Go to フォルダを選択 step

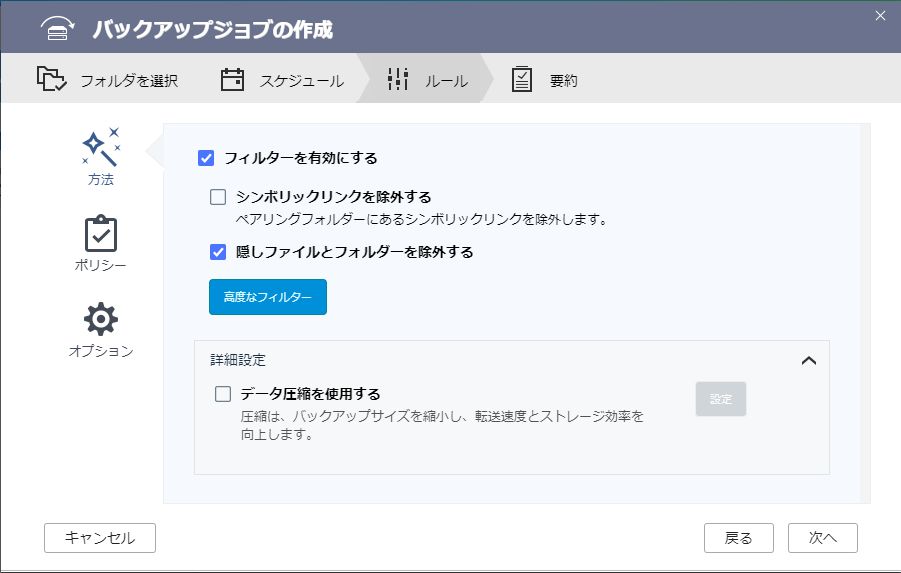tap(129, 80)
